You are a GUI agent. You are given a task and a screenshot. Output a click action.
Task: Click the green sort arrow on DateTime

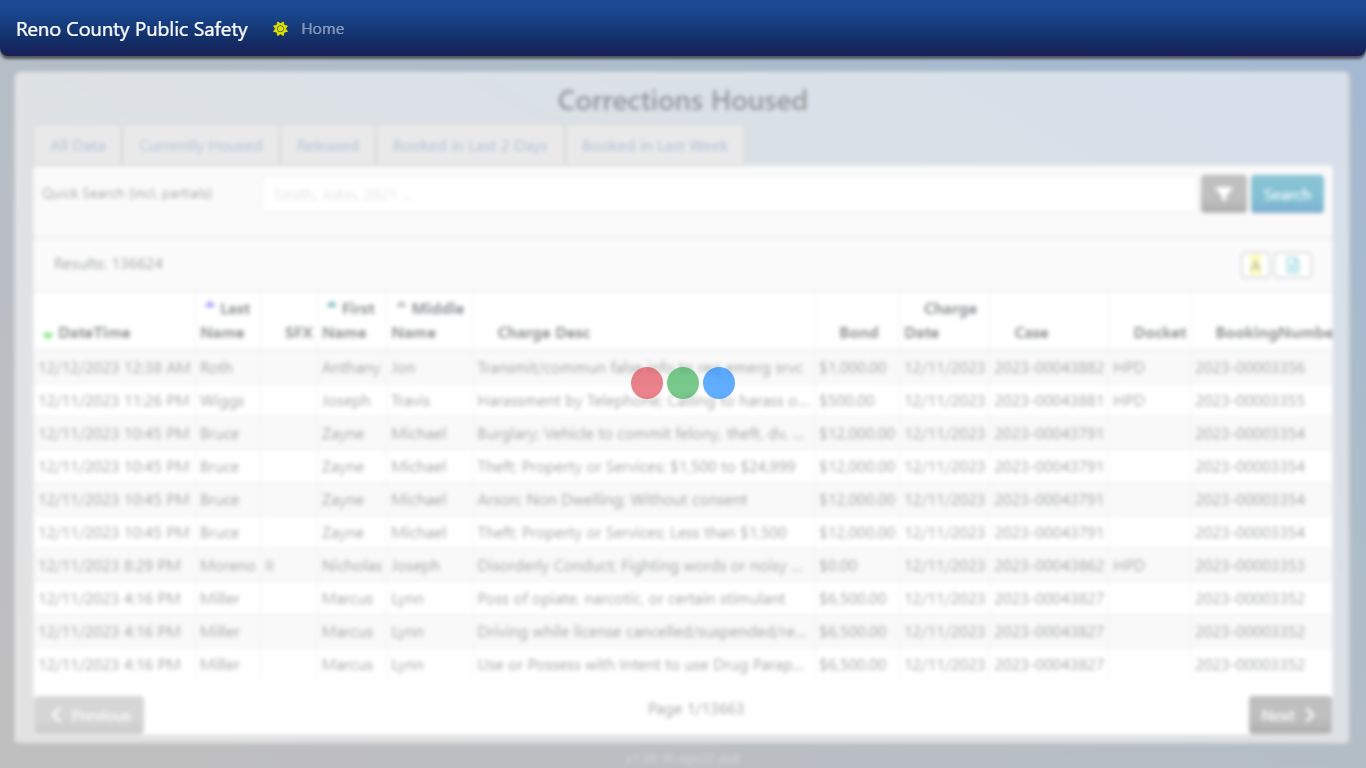point(47,334)
